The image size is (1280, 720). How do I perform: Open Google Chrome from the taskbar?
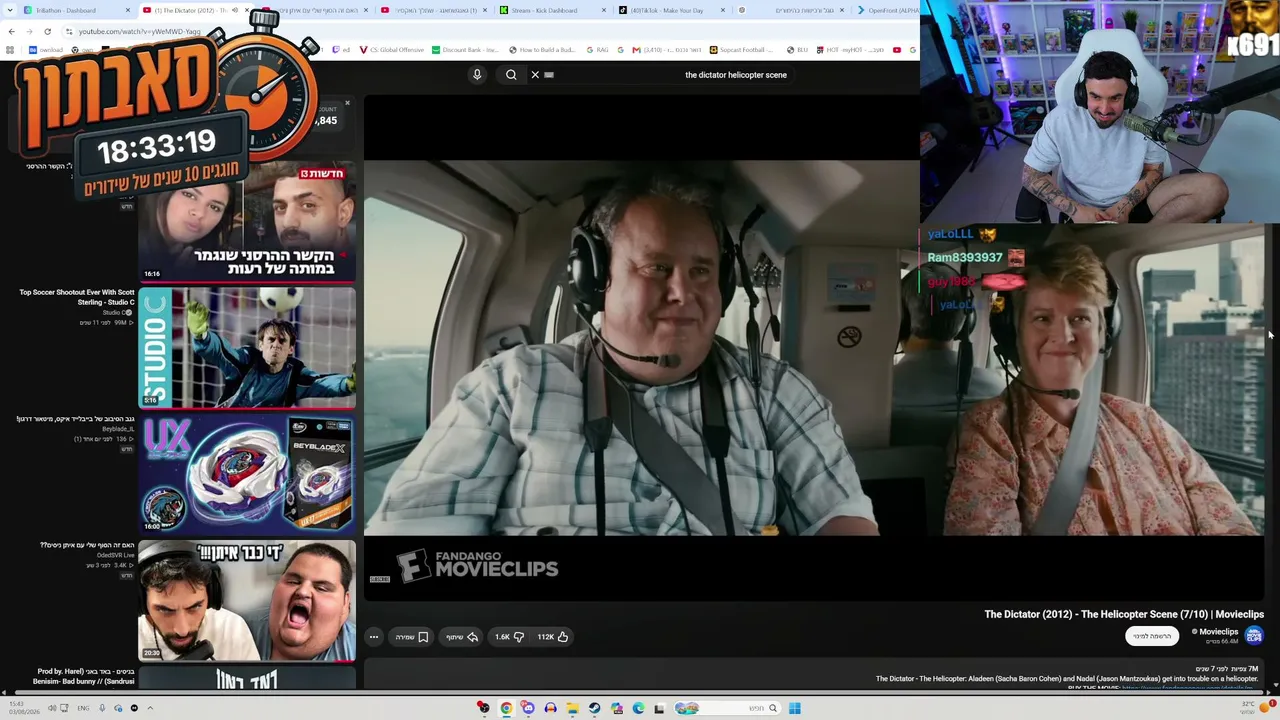coord(506,708)
